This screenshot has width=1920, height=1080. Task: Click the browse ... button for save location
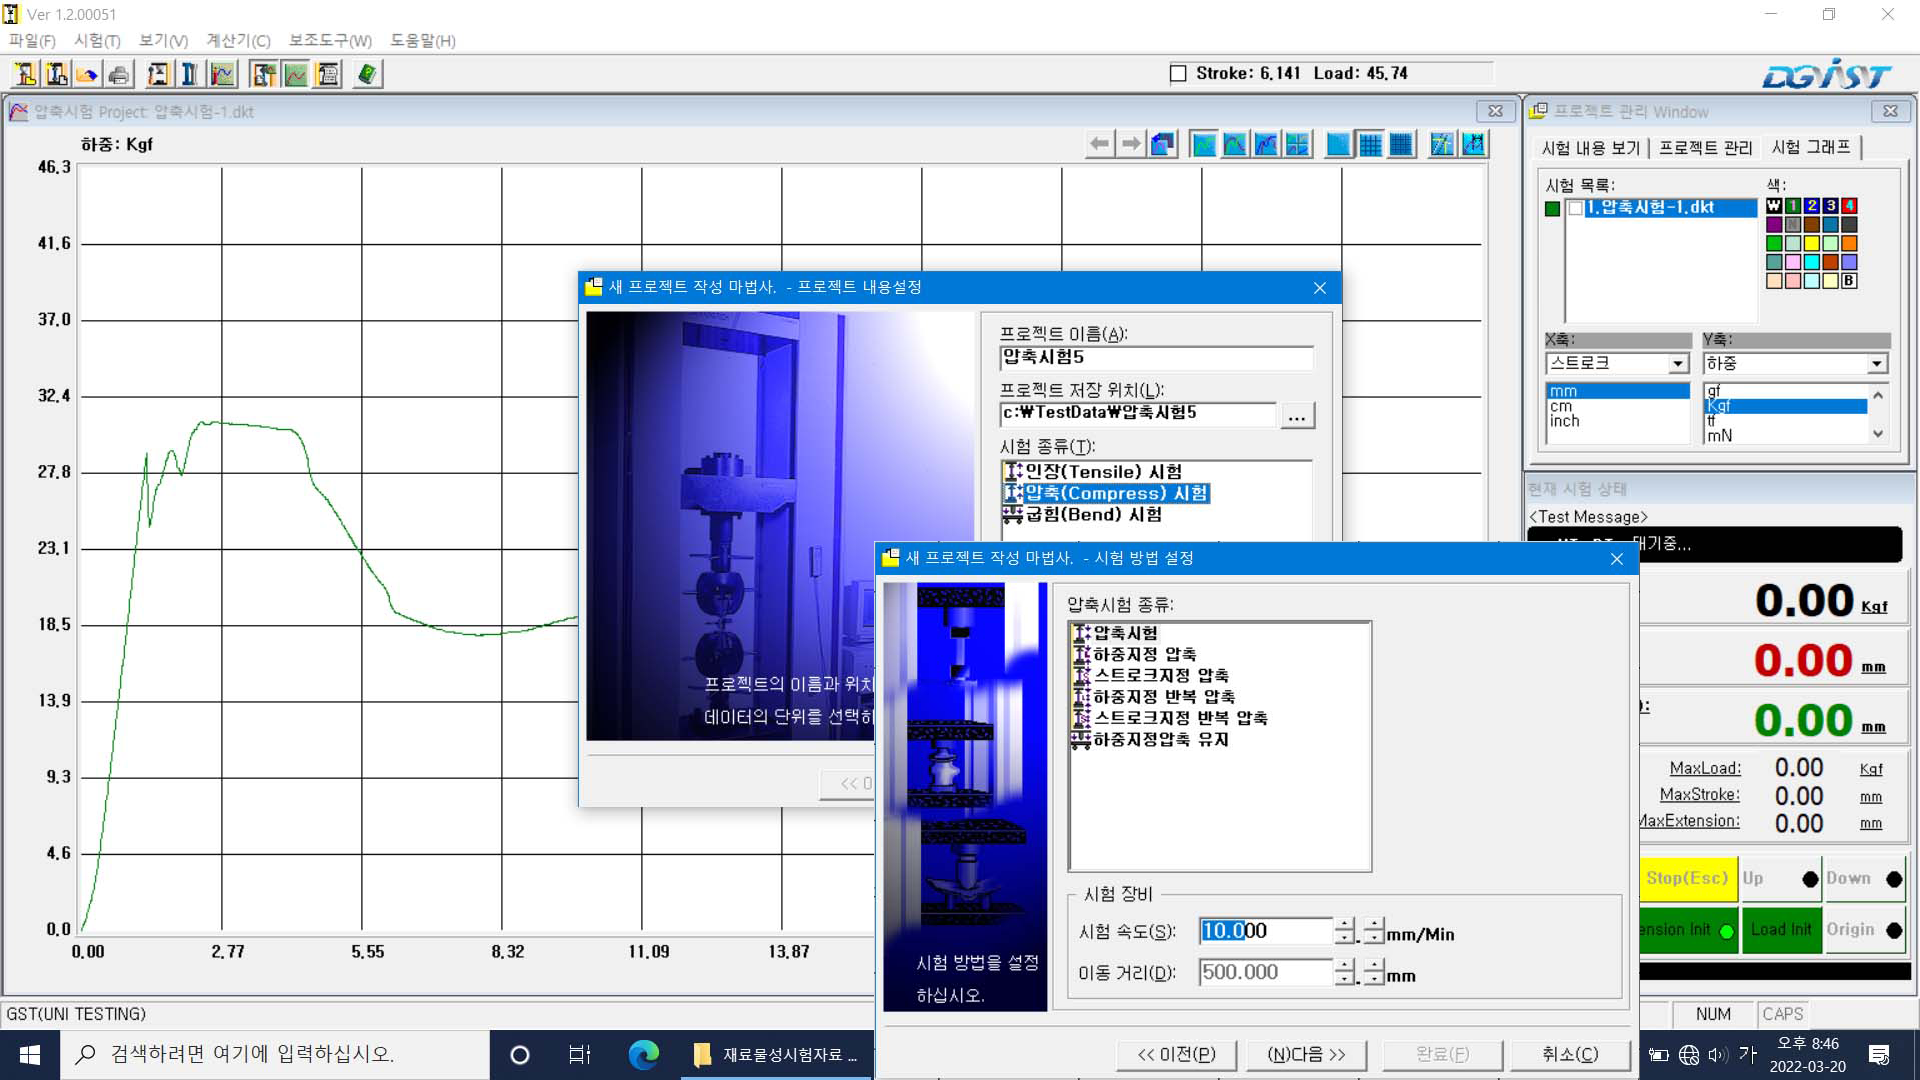1297,415
